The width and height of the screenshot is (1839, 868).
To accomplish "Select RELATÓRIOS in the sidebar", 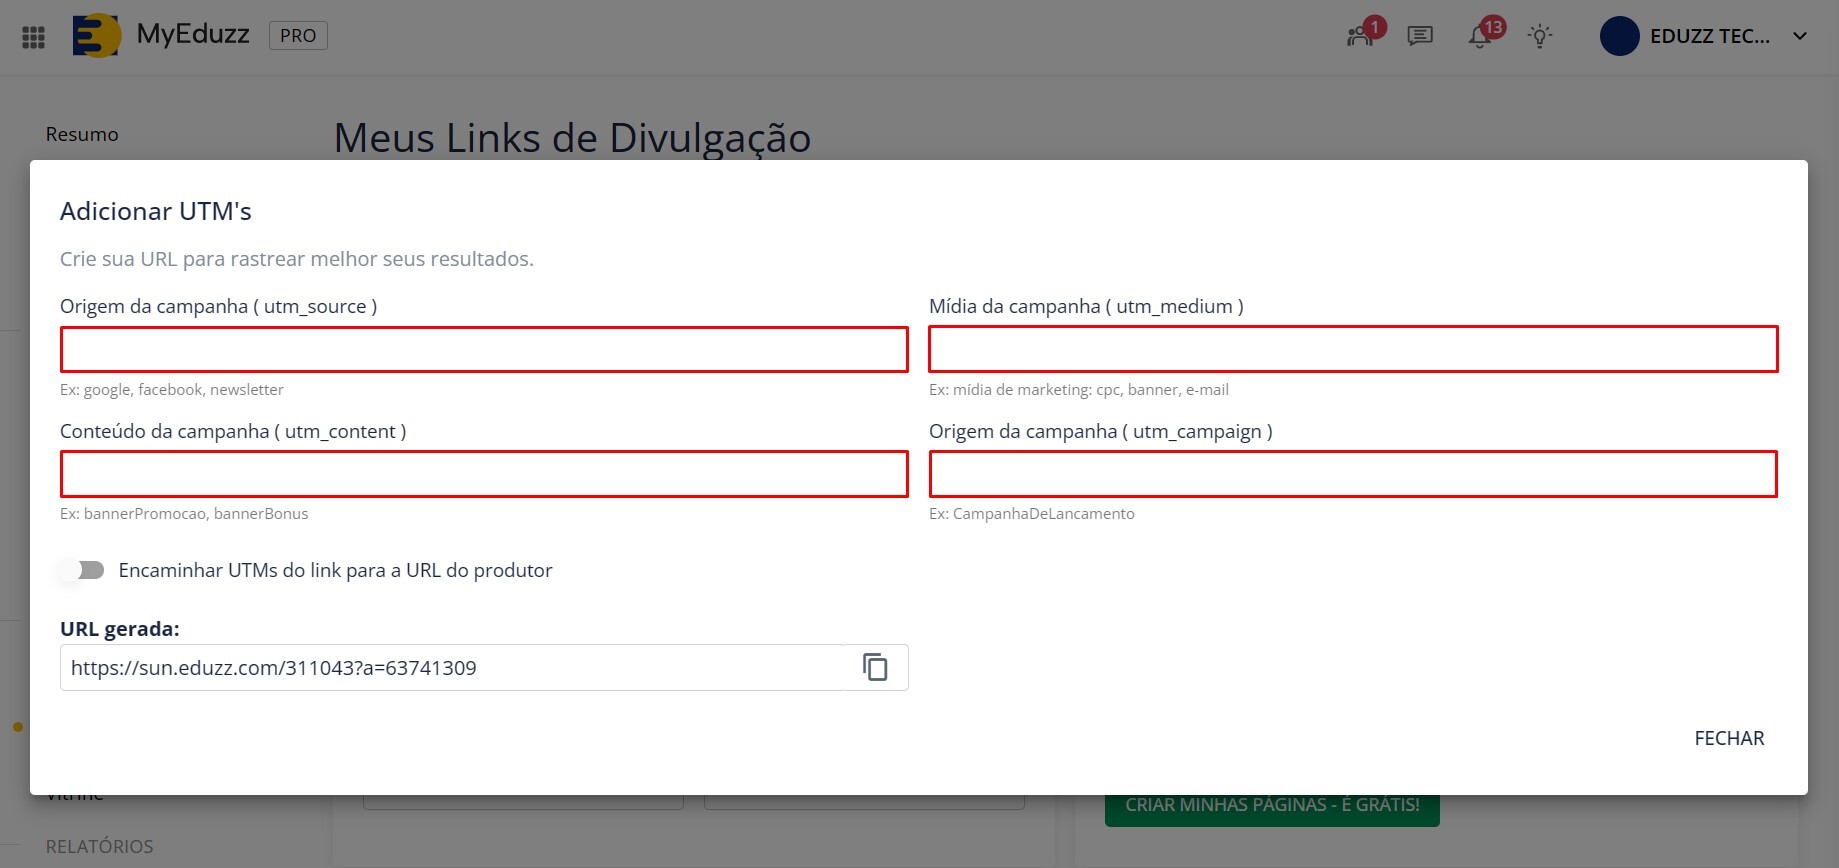I will 99,847.
